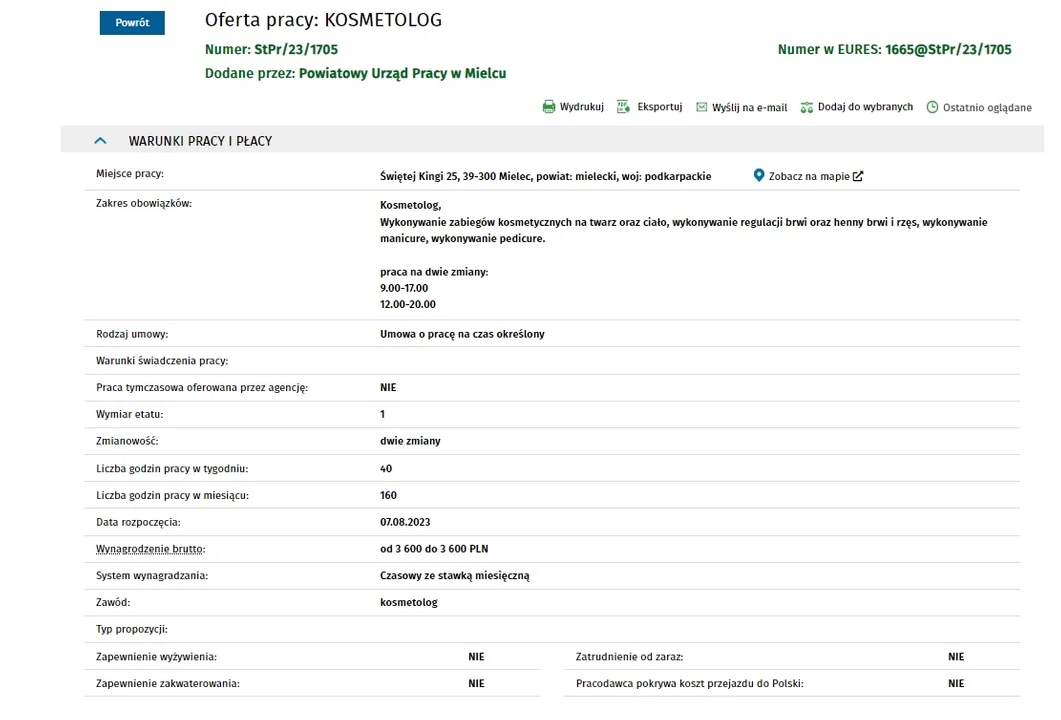Click Powiatowy Urząd Pracy w Mielcu text
1061x720 pixels.
coord(402,73)
